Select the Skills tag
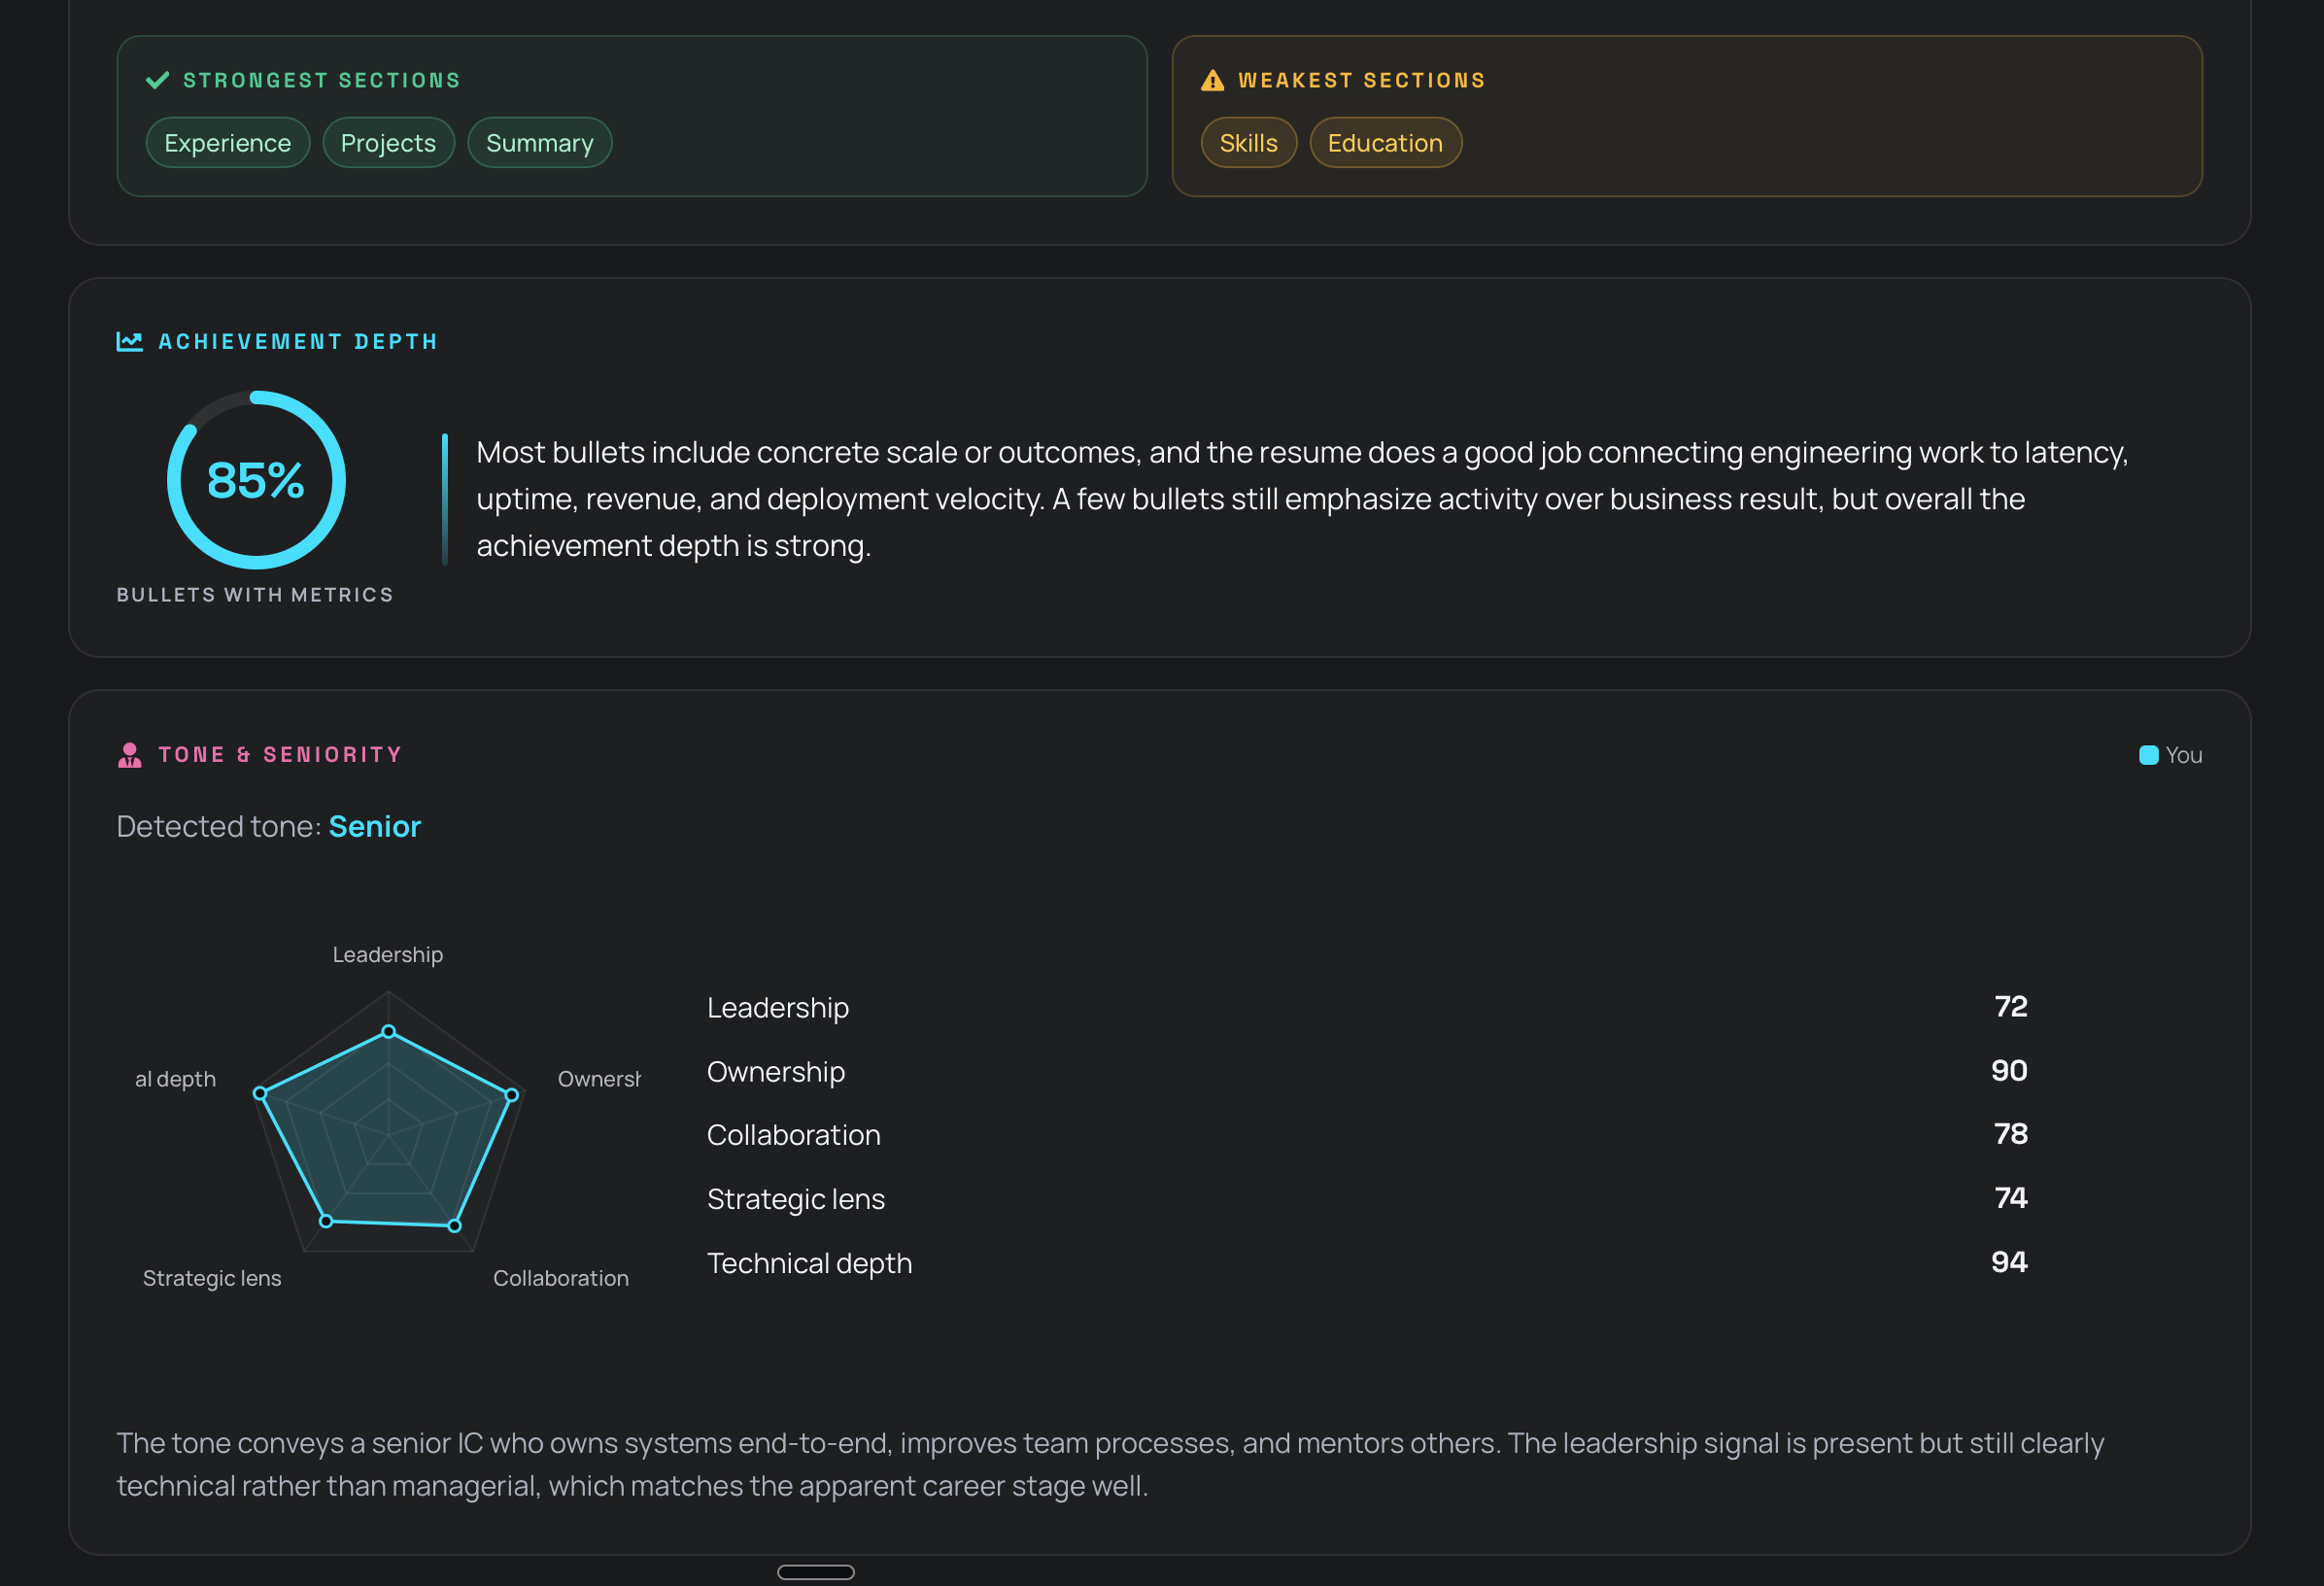 tap(1248, 143)
